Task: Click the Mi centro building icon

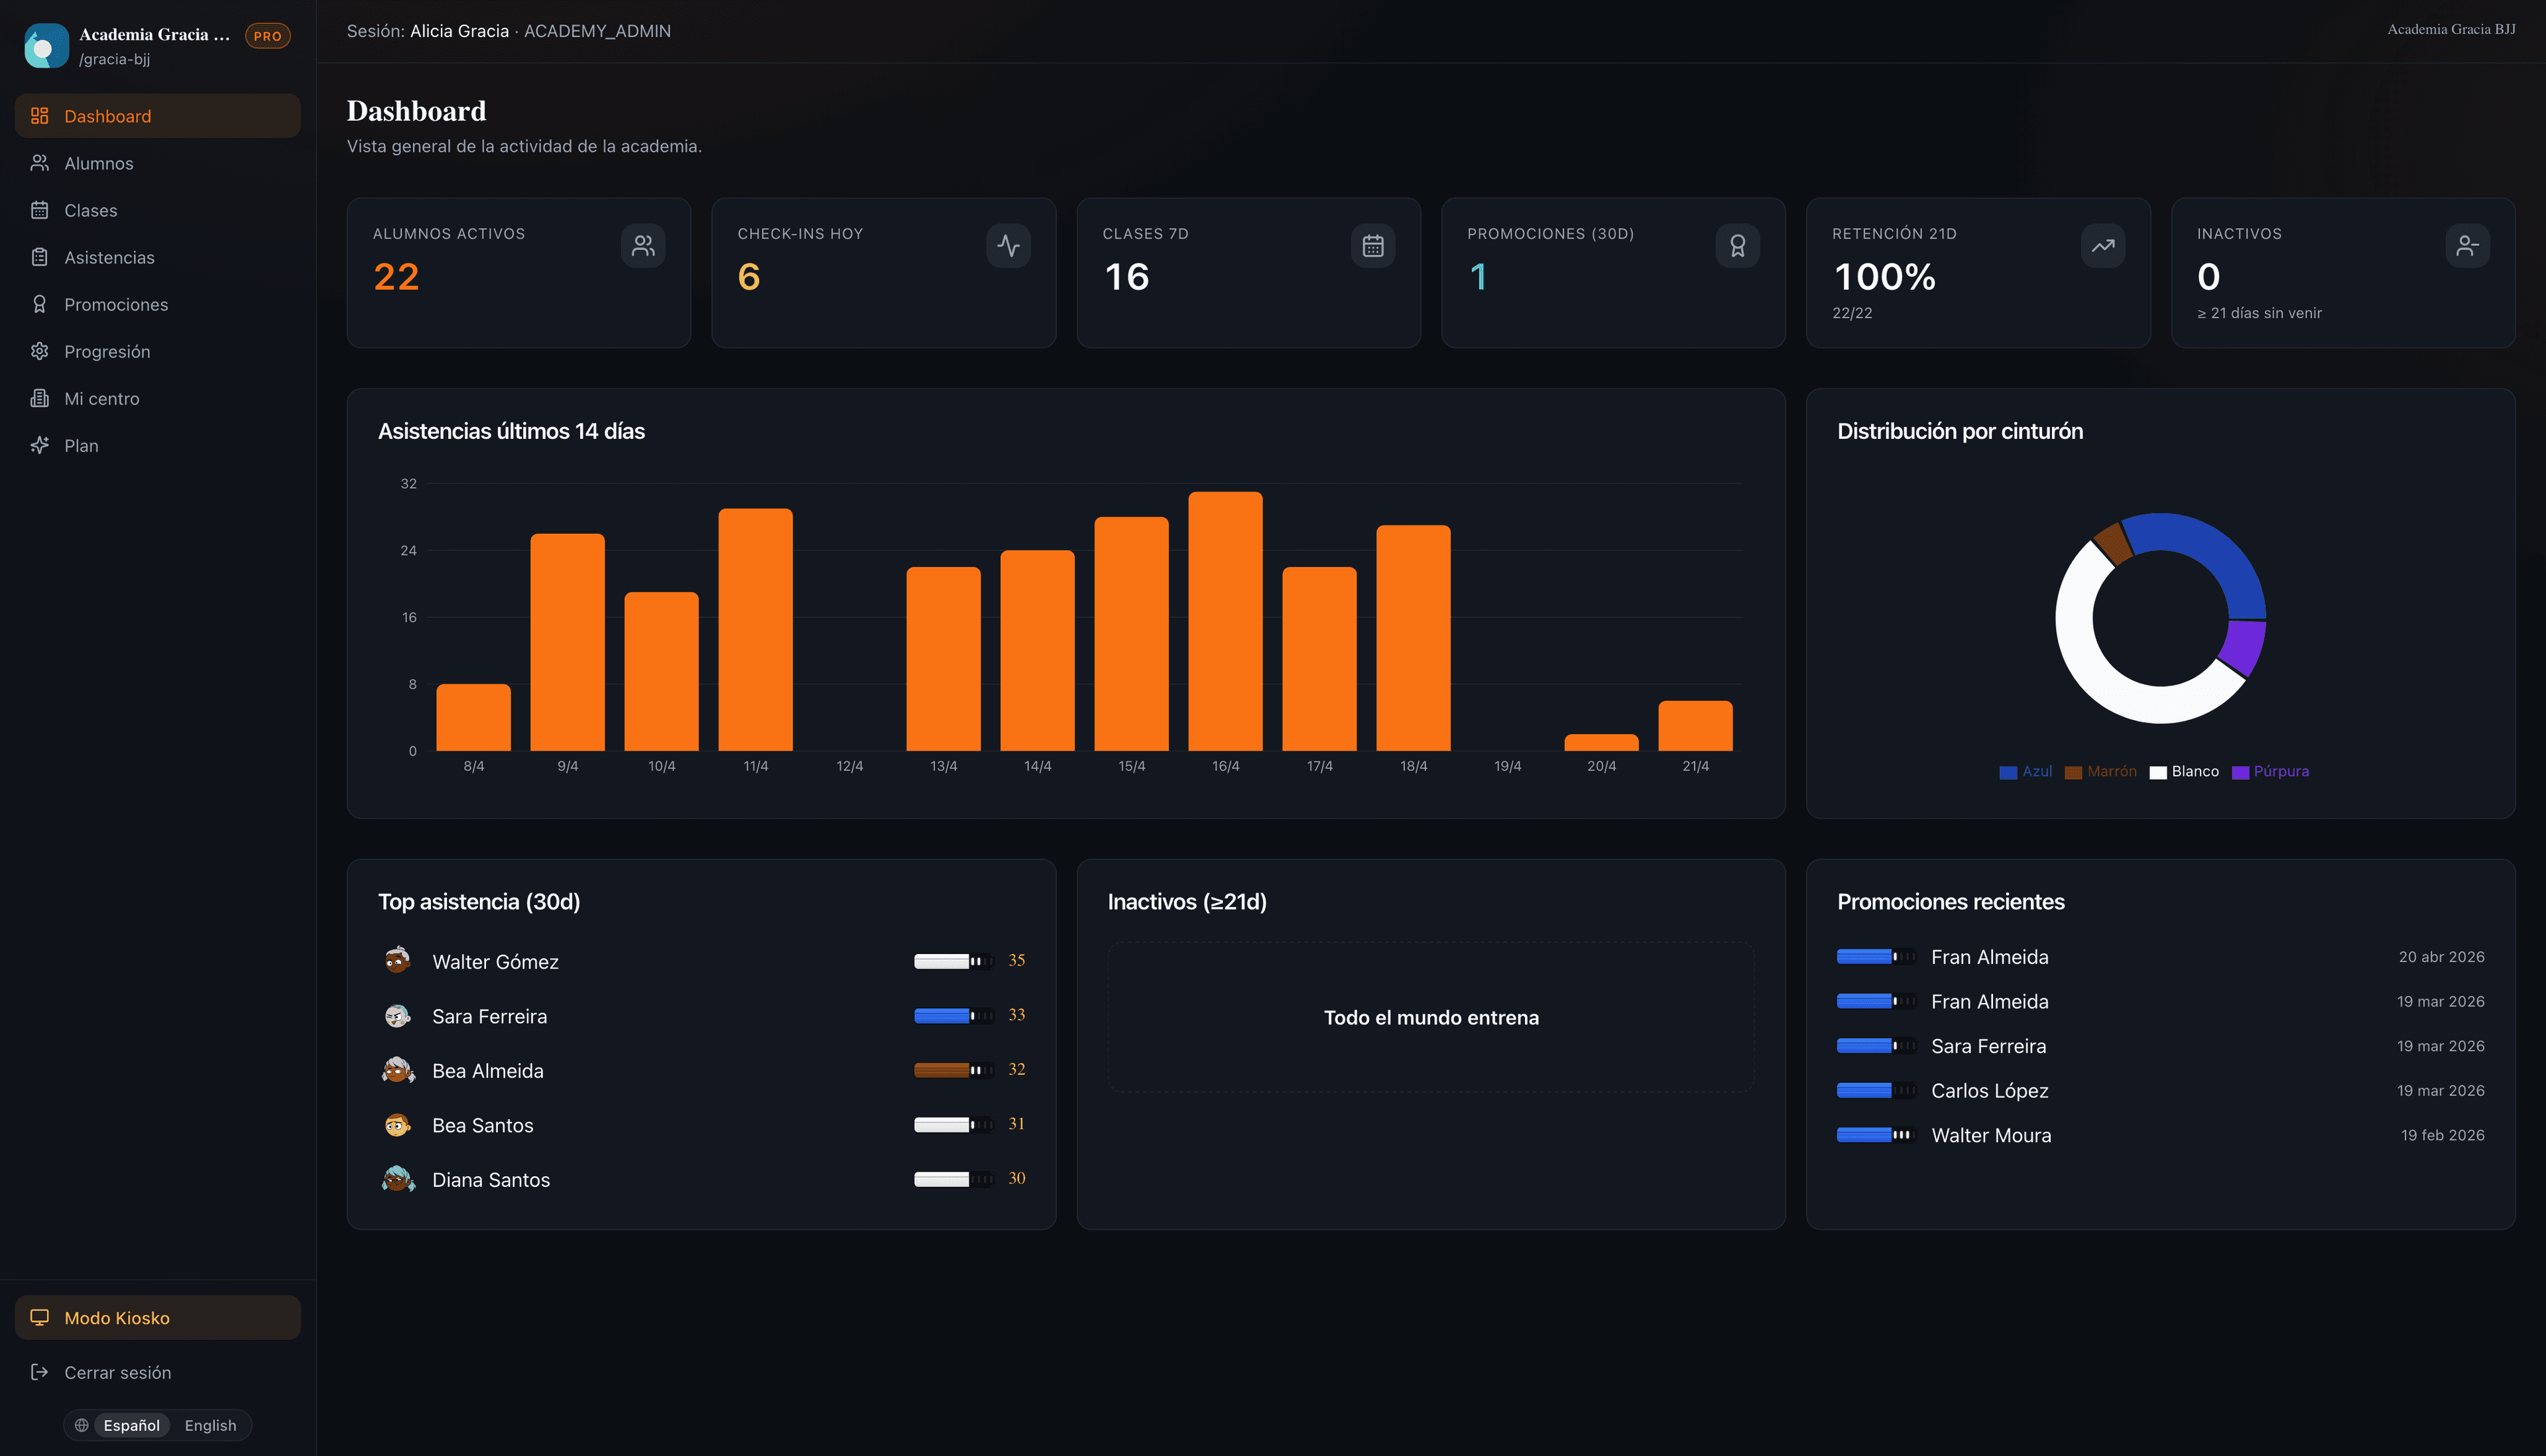Action: pos(40,398)
